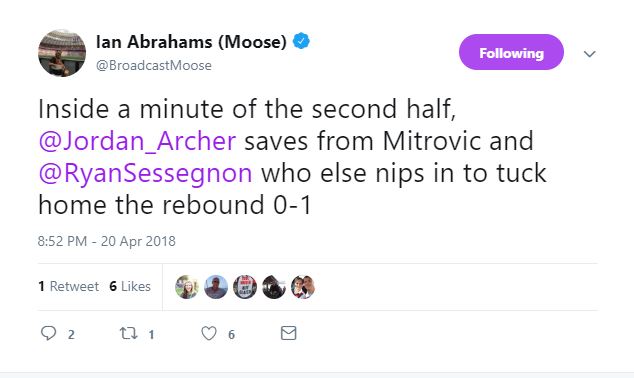Open the 8:52 PM - 20 Apr 2018 timestamp
634x378 pixels.
(x=107, y=241)
